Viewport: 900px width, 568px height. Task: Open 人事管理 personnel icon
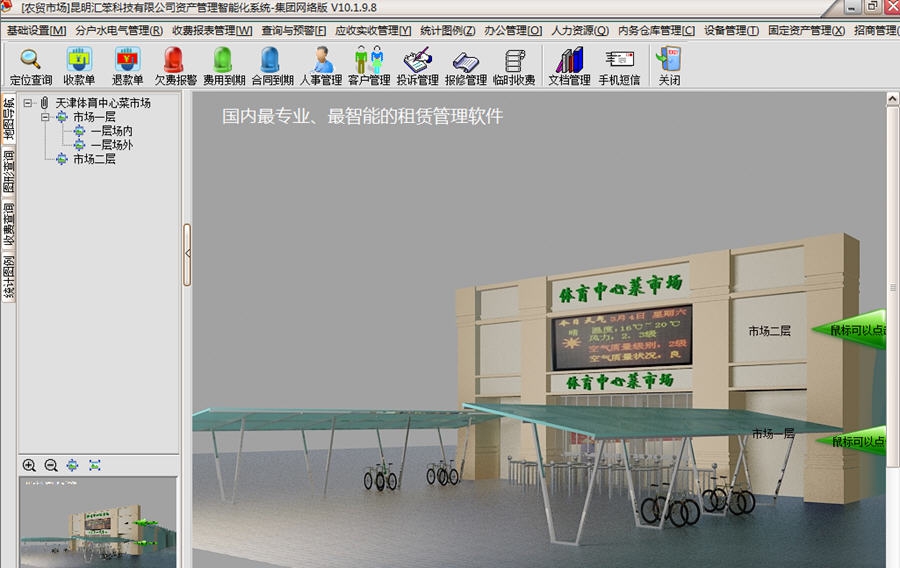click(321, 66)
